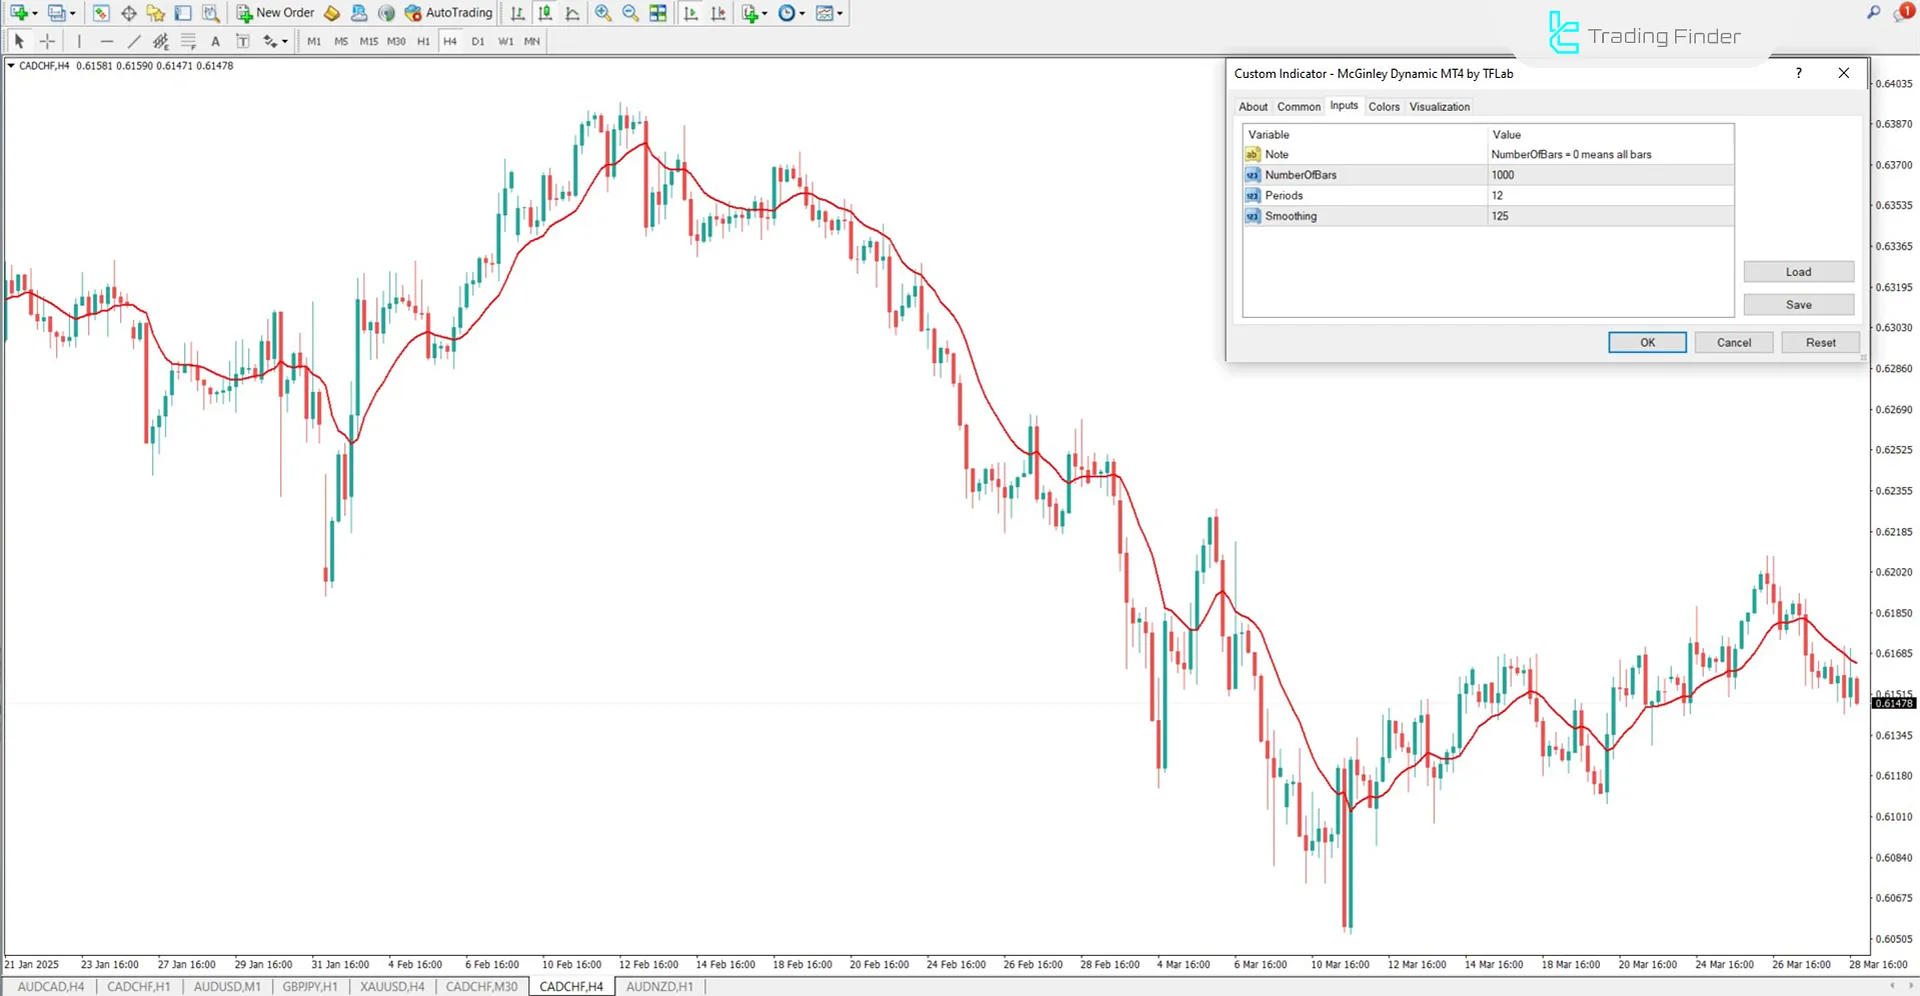Select the Text annotation tool

click(x=215, y=41)
